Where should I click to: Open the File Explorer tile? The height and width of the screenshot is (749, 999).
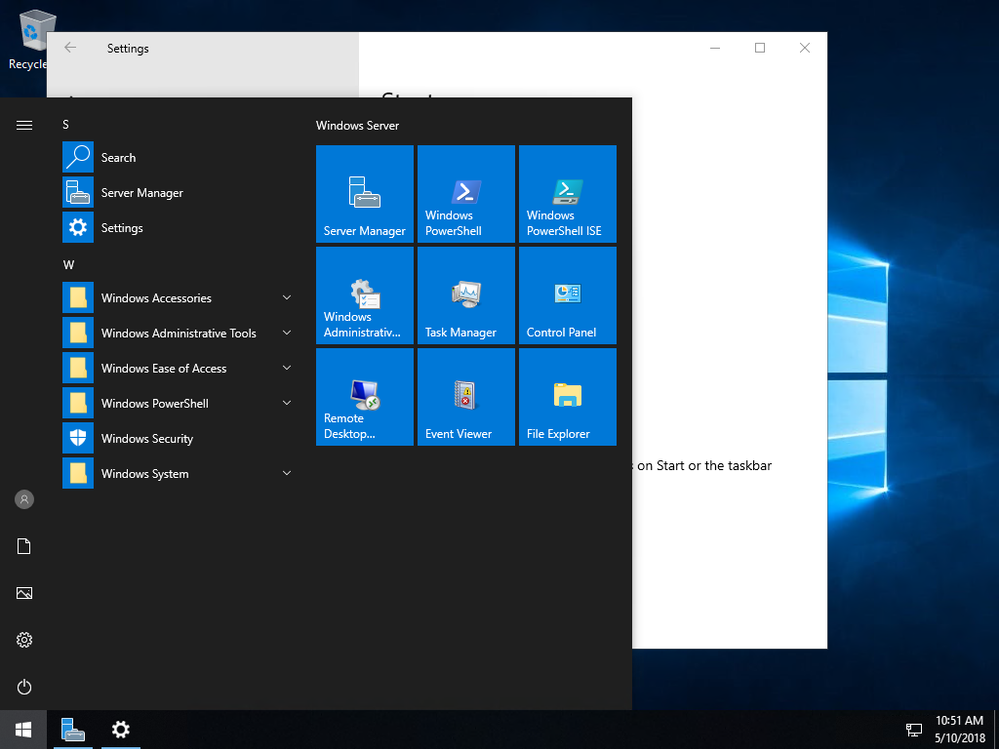pos(567,396)
